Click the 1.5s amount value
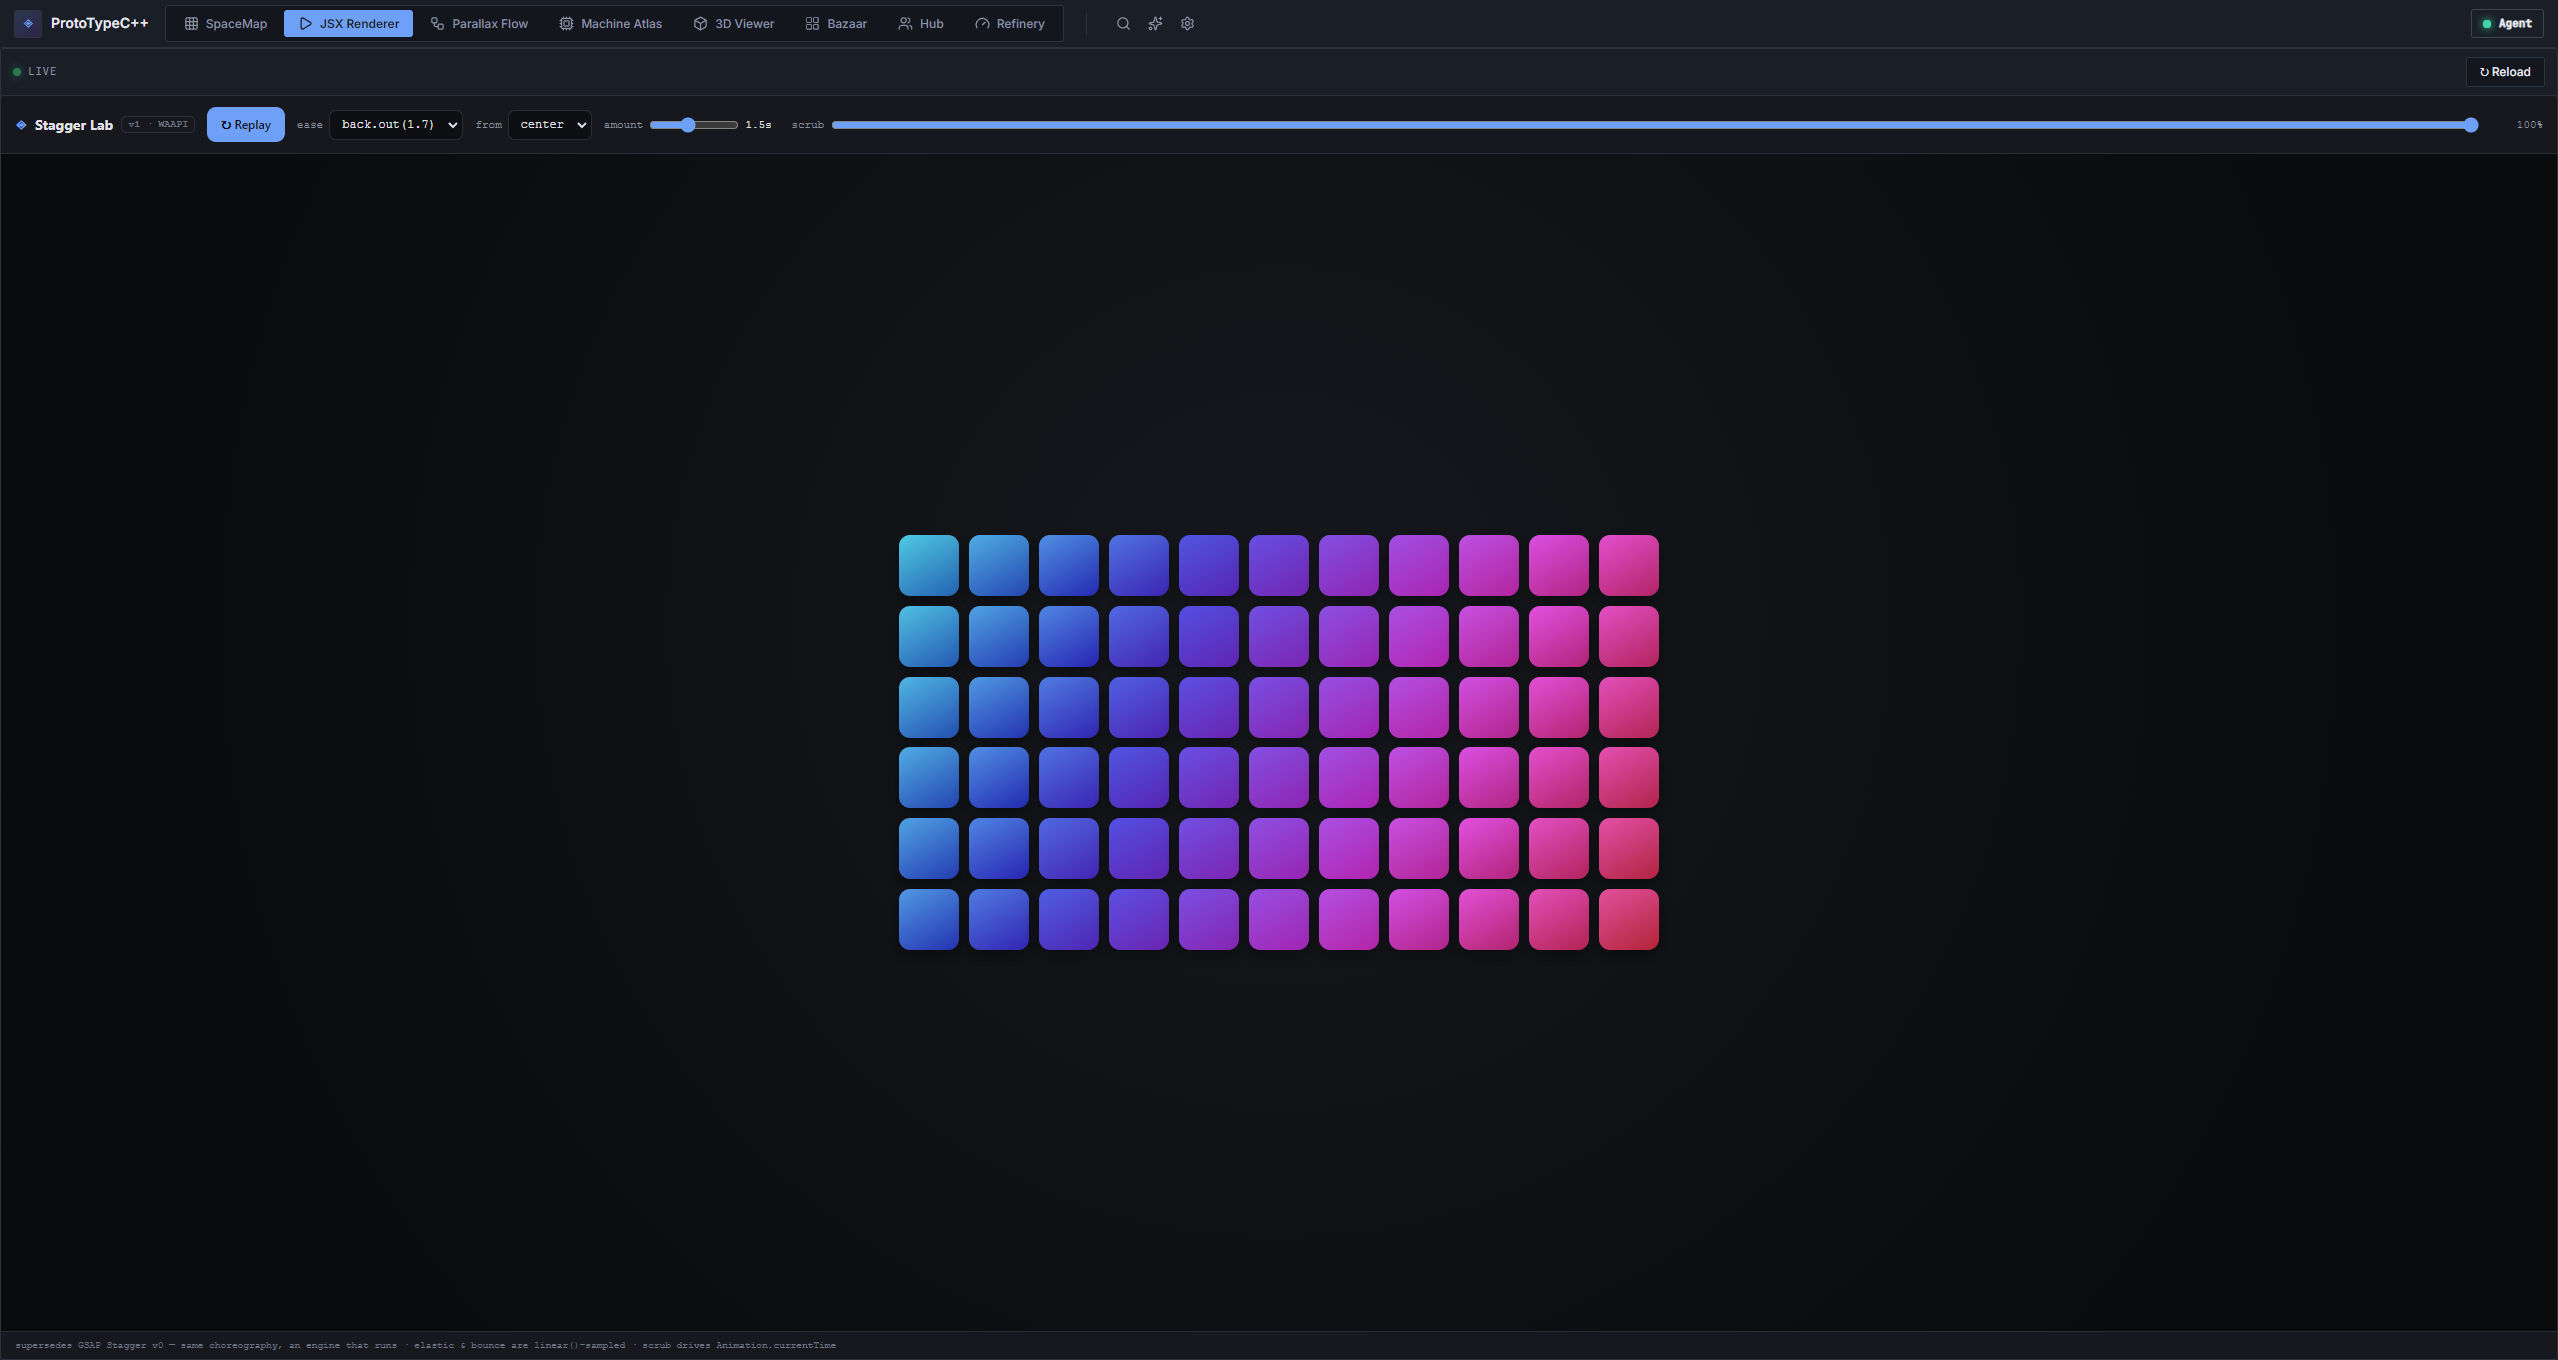 coord(758,125)
